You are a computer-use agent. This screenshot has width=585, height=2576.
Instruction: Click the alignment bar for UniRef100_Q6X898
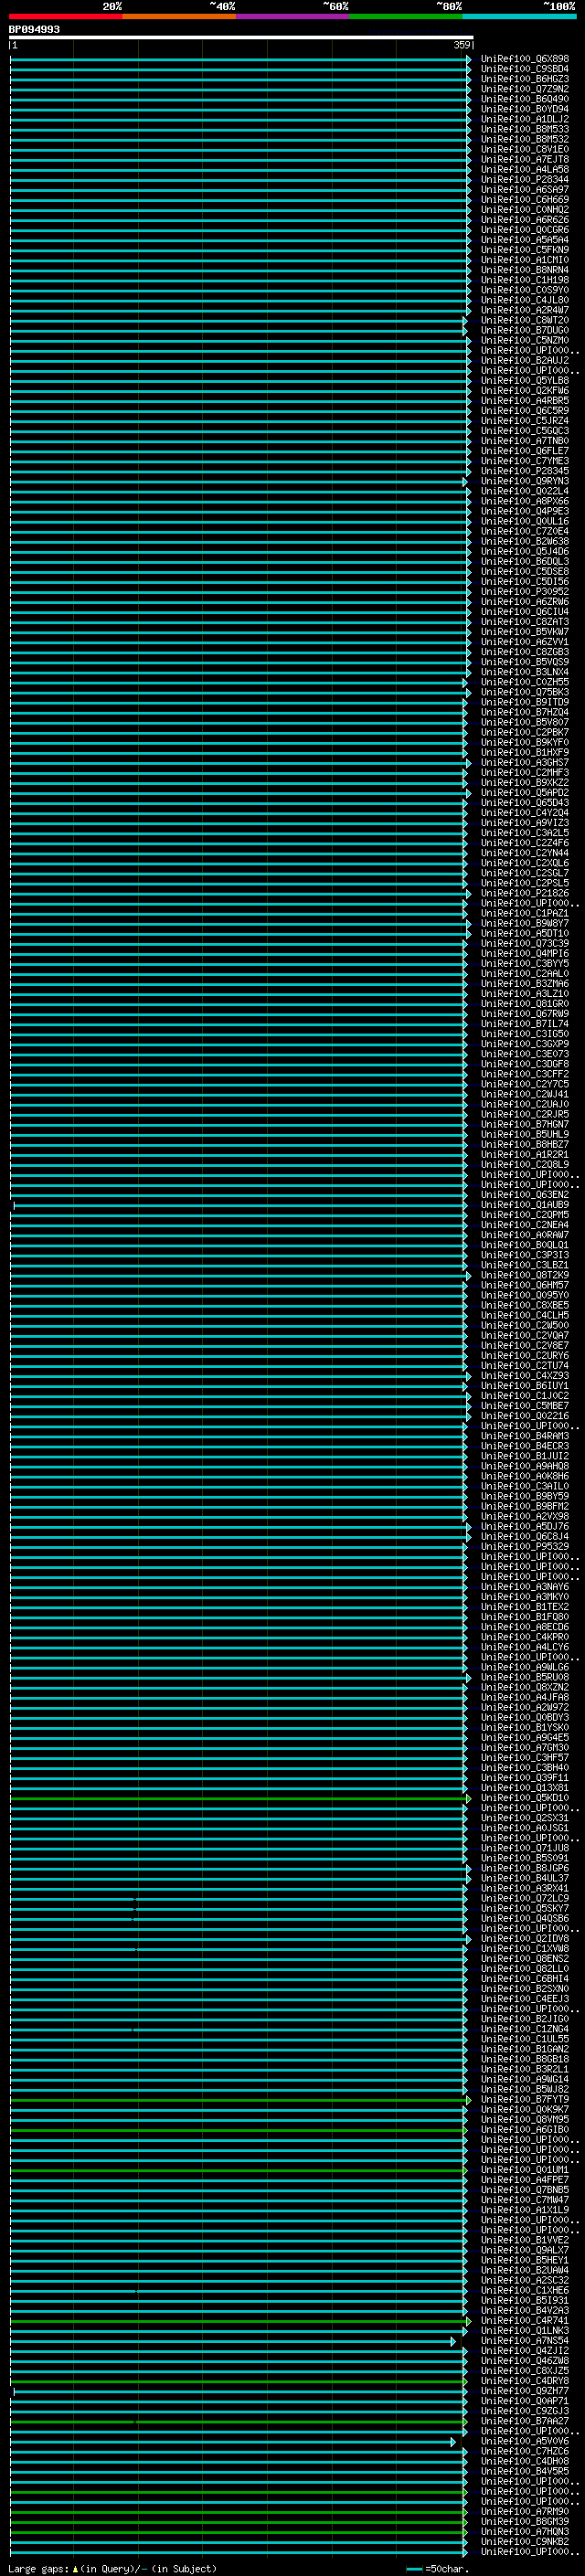point(240,60)
